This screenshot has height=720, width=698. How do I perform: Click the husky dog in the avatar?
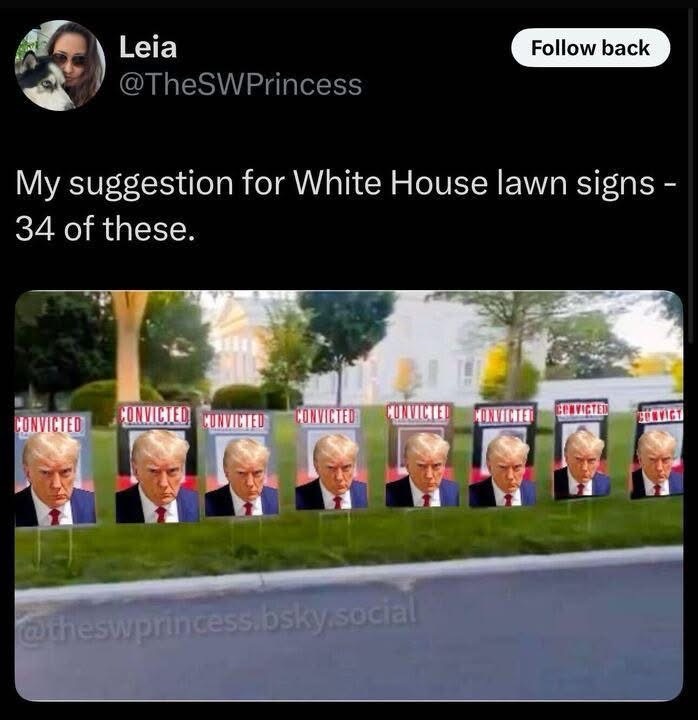coord(42,83)
